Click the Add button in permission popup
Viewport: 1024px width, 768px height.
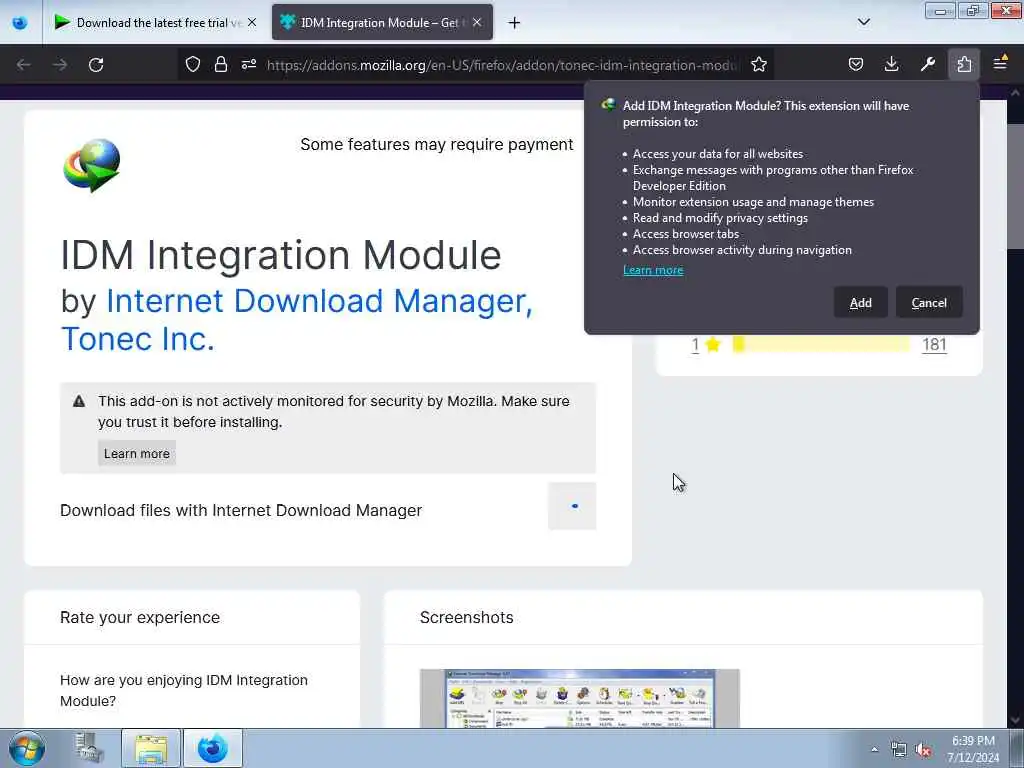pos(860,302)
